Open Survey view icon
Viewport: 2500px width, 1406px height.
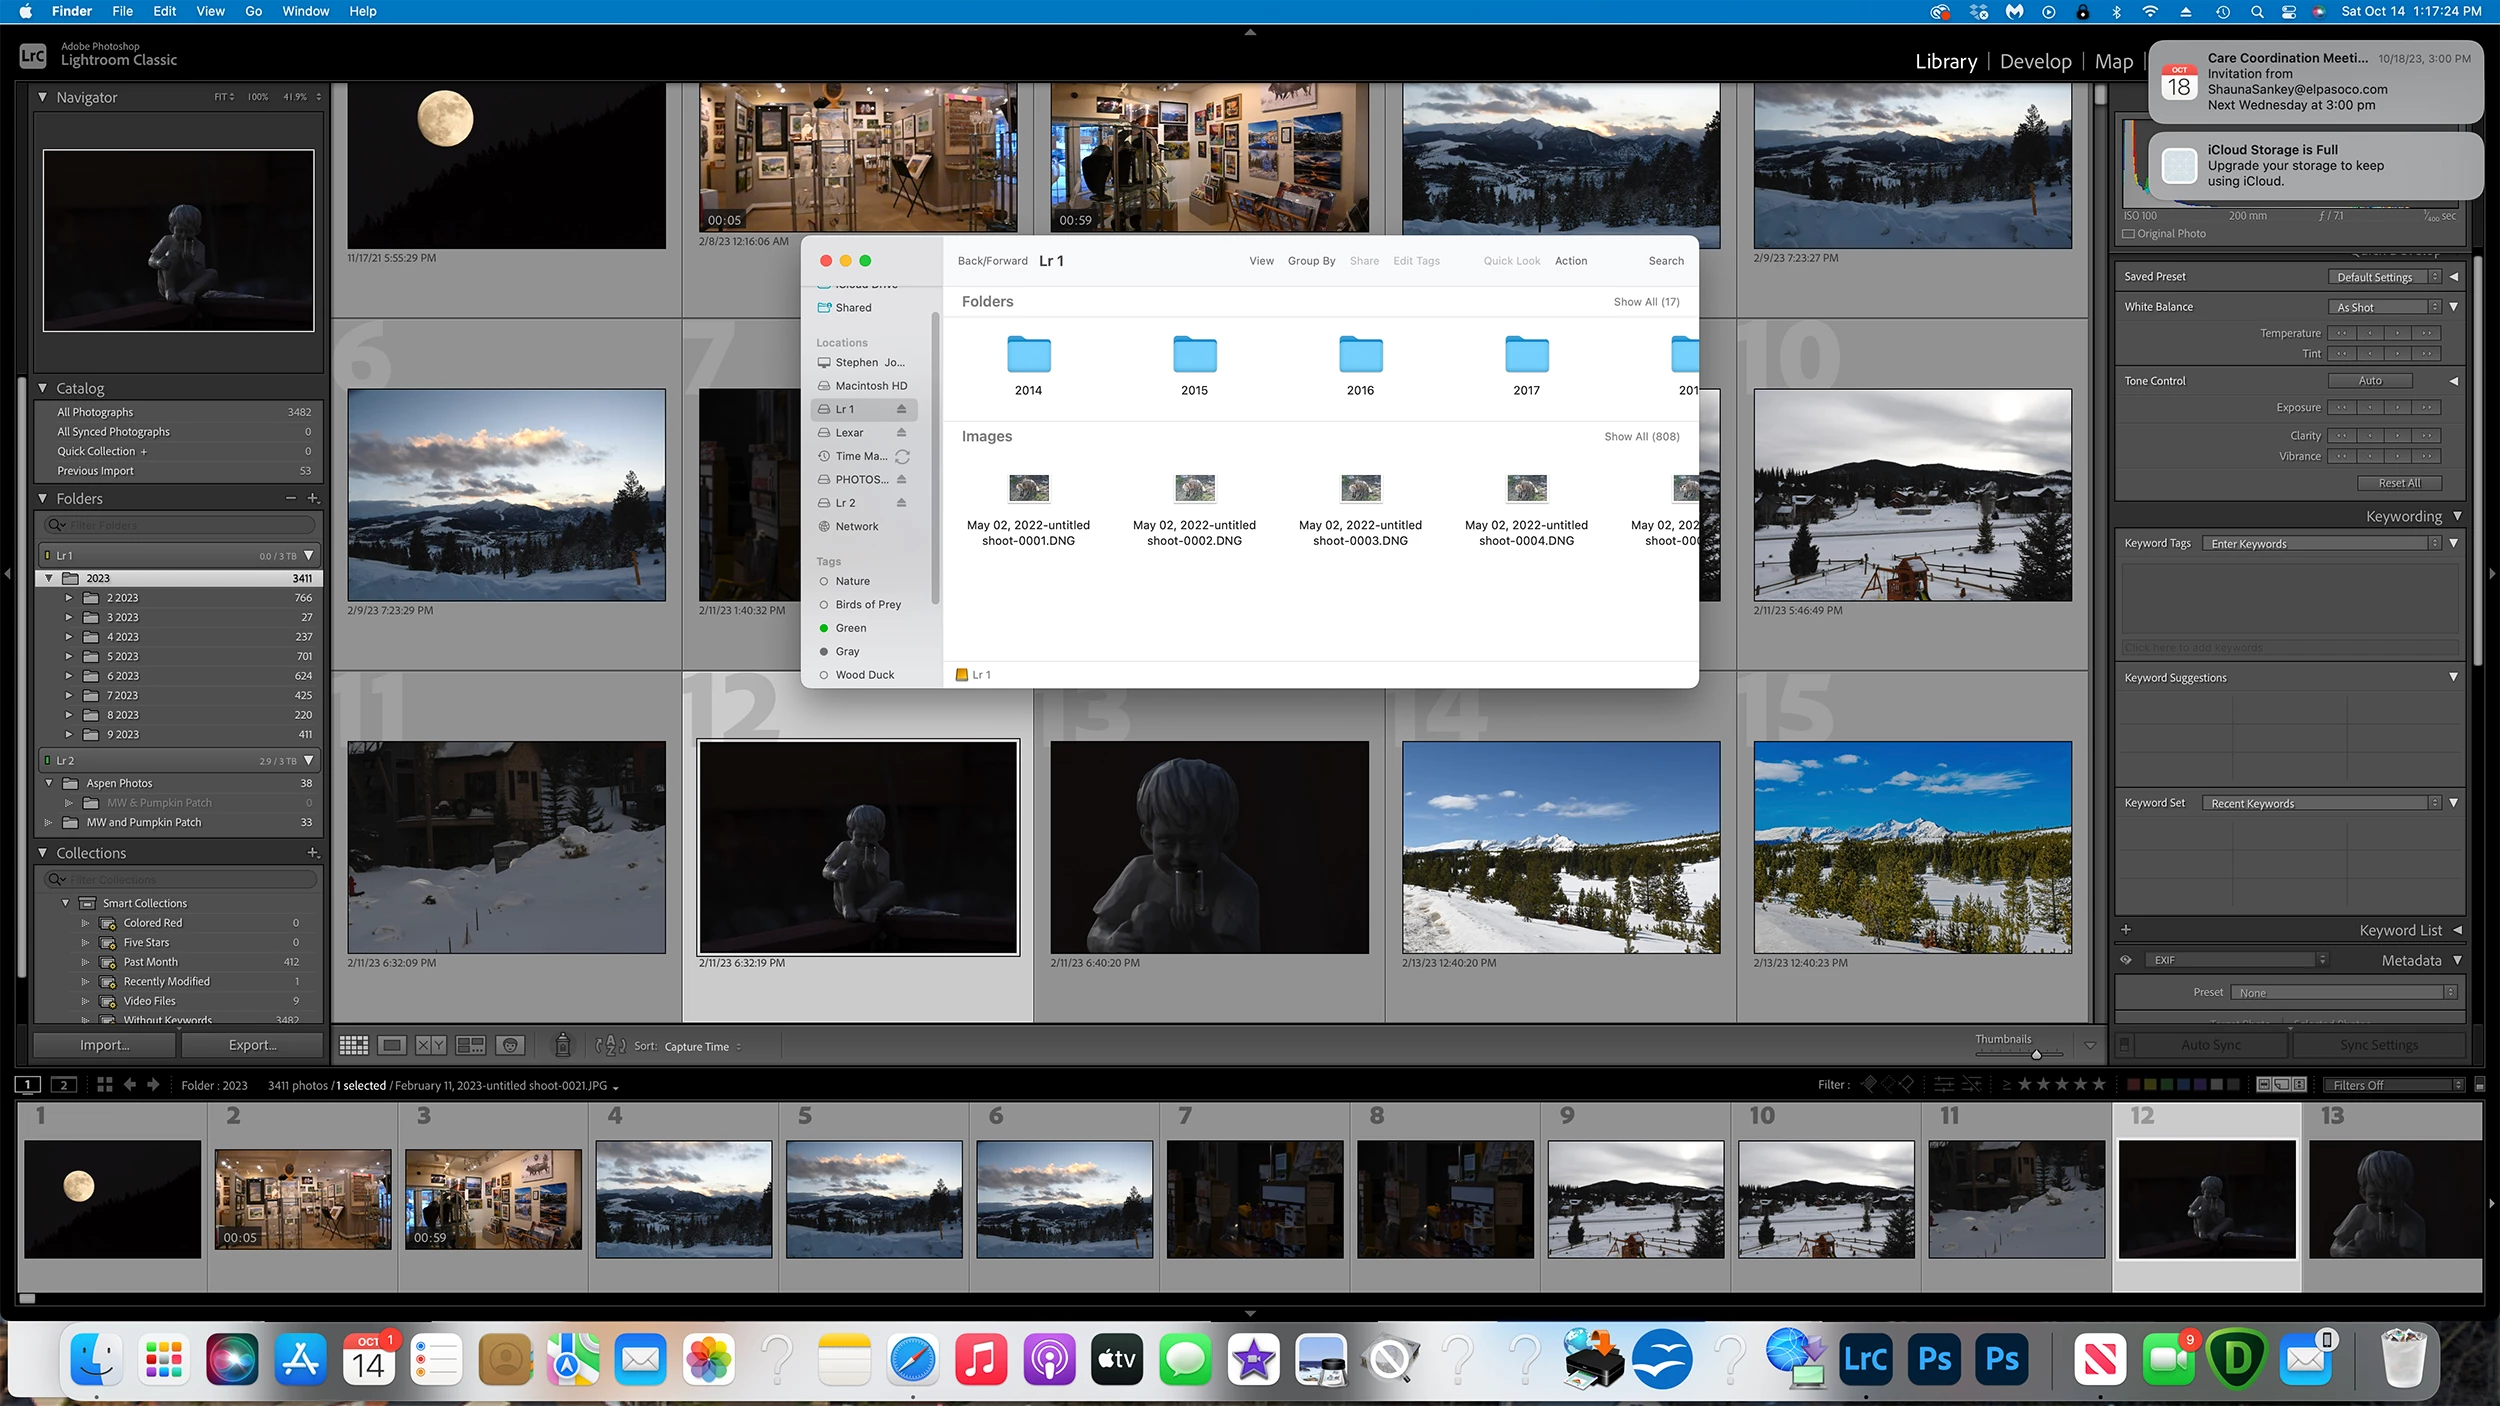point(470,1045)
